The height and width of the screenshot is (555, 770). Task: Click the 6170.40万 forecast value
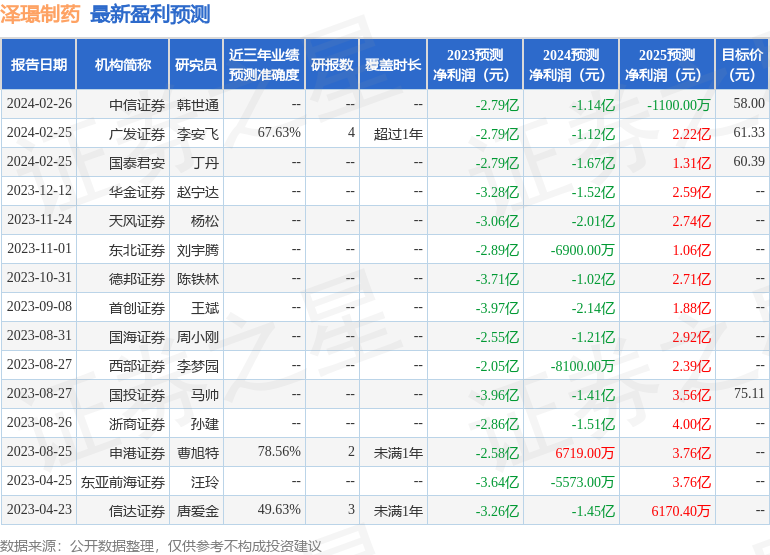[681, 511]
